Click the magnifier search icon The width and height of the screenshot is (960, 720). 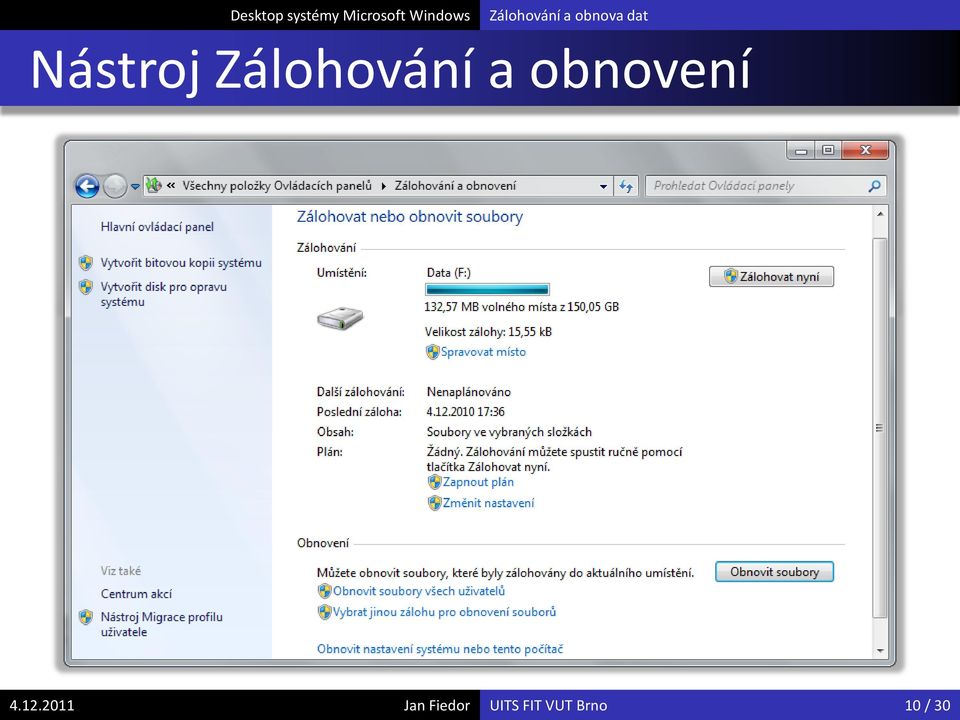coord(875,186)
